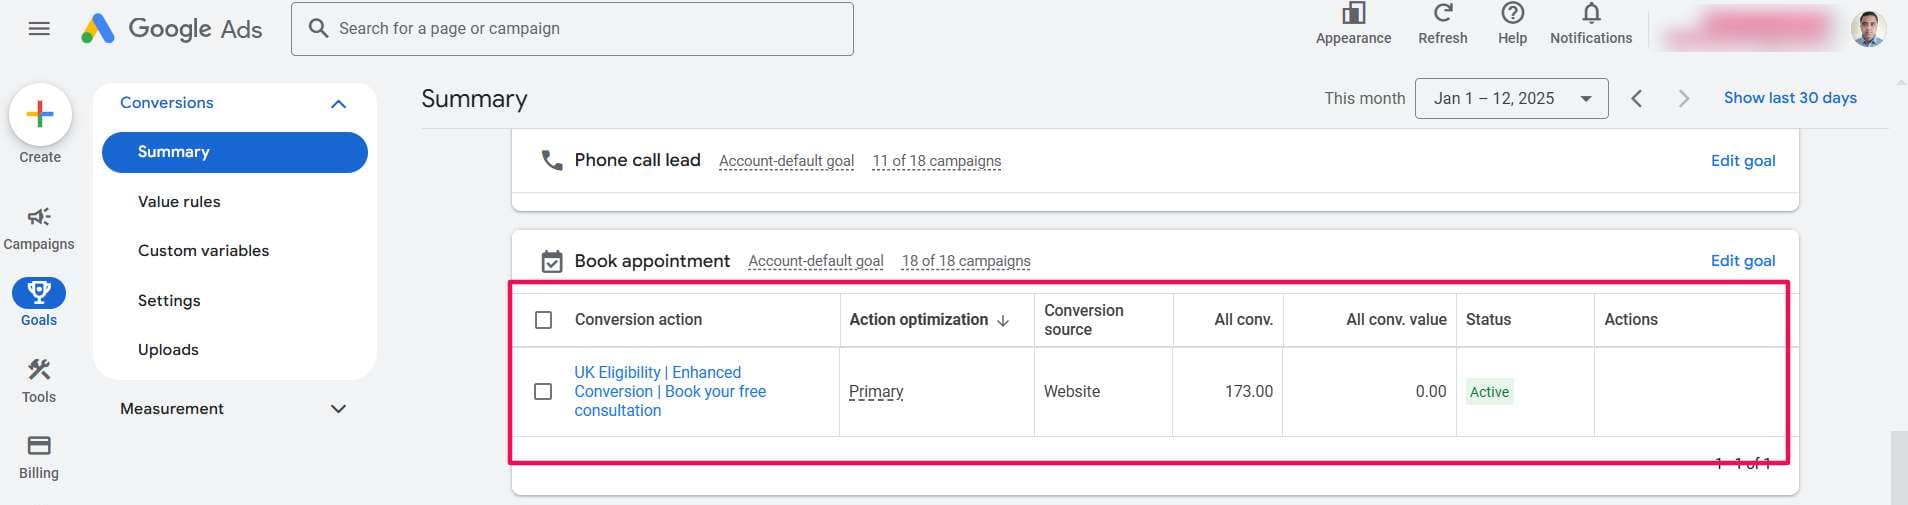The height and width of the screenshot is (505, 1908).
Task: Click Conversion action column header
Action: tap(638, 320)
